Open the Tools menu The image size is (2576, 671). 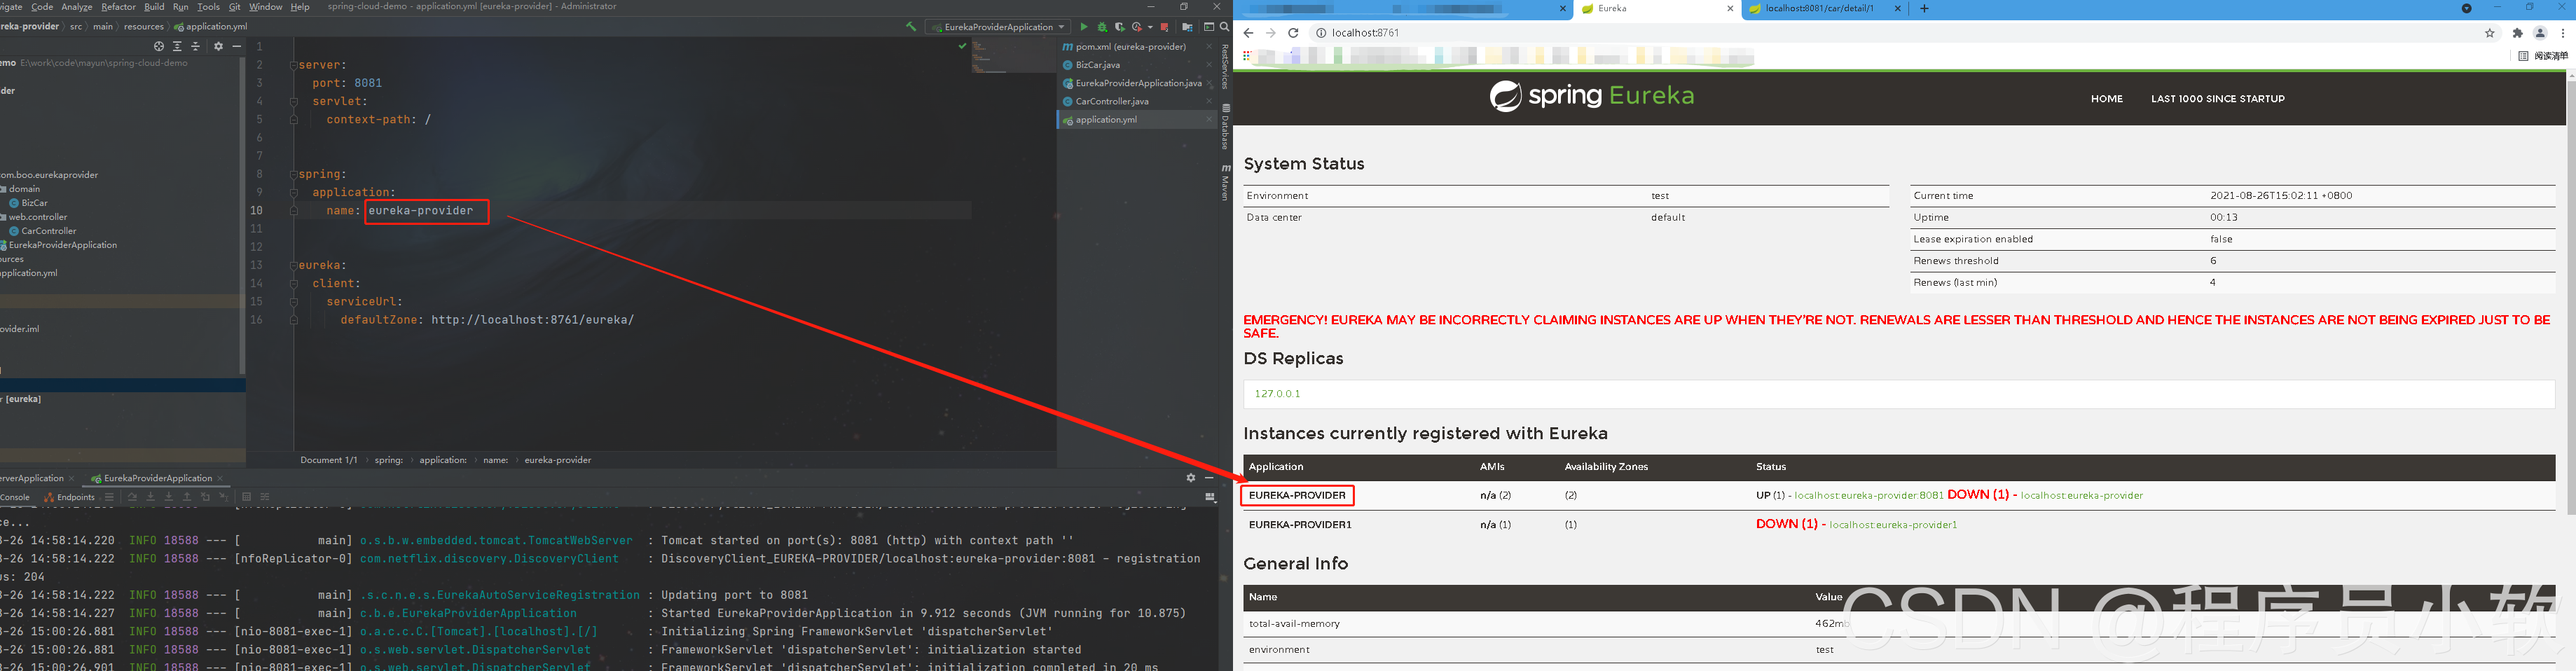tap(208, 7)
